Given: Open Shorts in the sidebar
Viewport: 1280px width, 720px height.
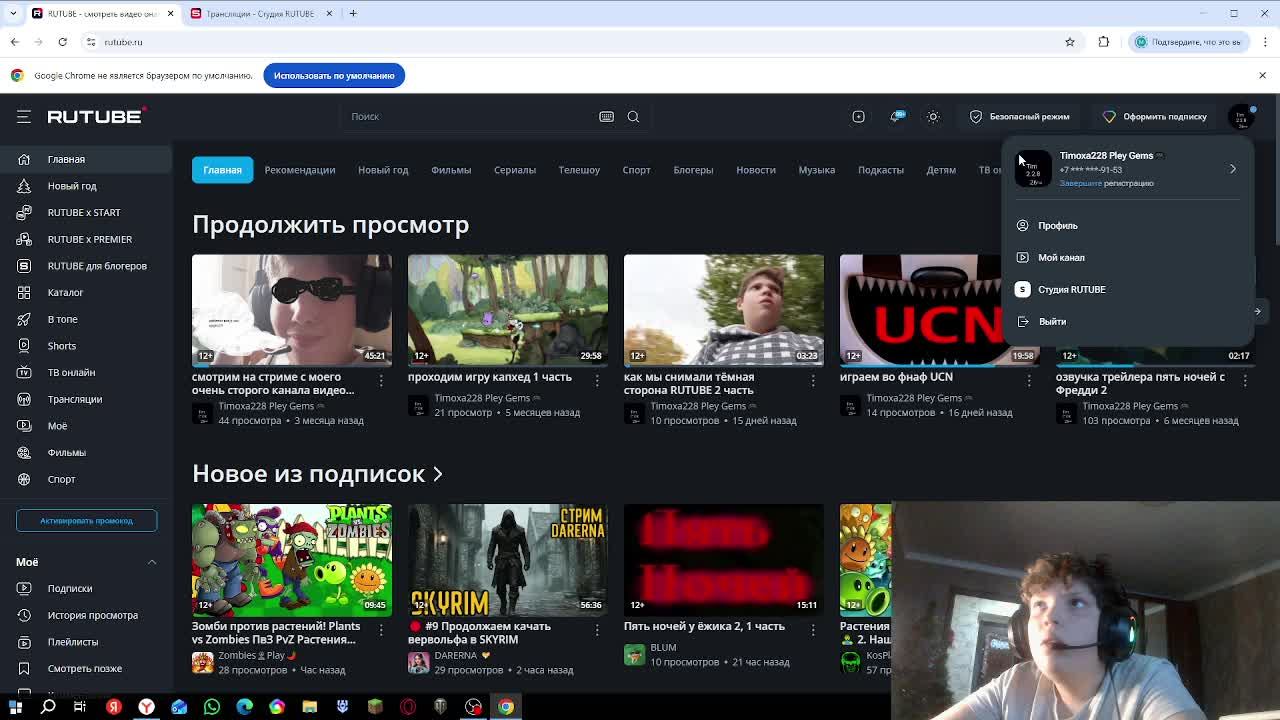Looking at the screenshot, I should (61, 346).
